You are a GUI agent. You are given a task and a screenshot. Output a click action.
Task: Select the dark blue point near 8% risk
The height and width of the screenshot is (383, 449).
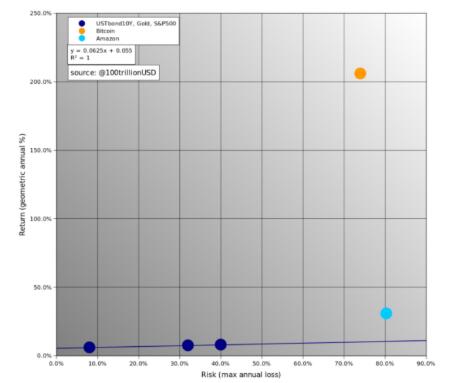tap(89, 347)
